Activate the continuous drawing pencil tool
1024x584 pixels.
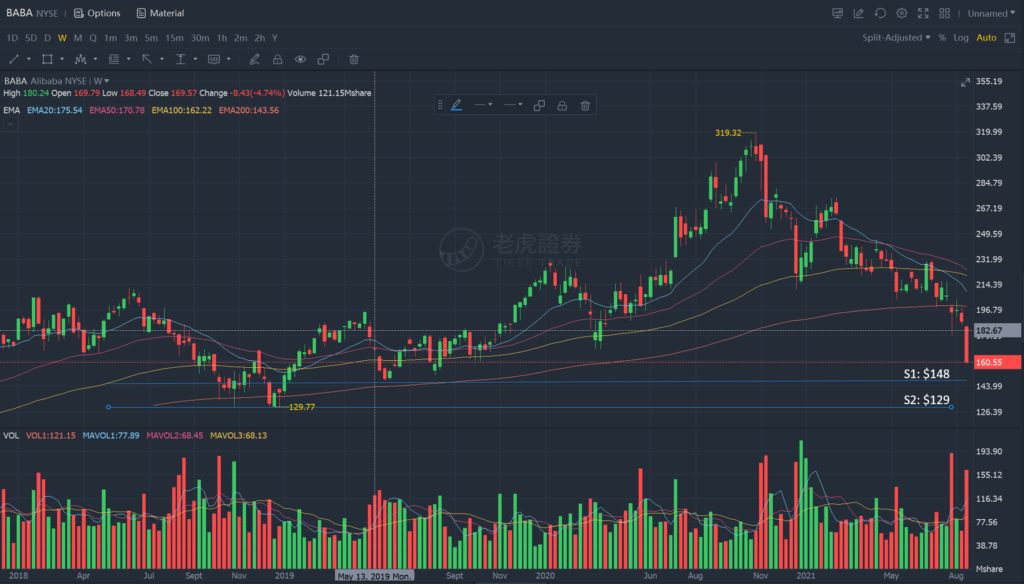click(x=255, y=59)
